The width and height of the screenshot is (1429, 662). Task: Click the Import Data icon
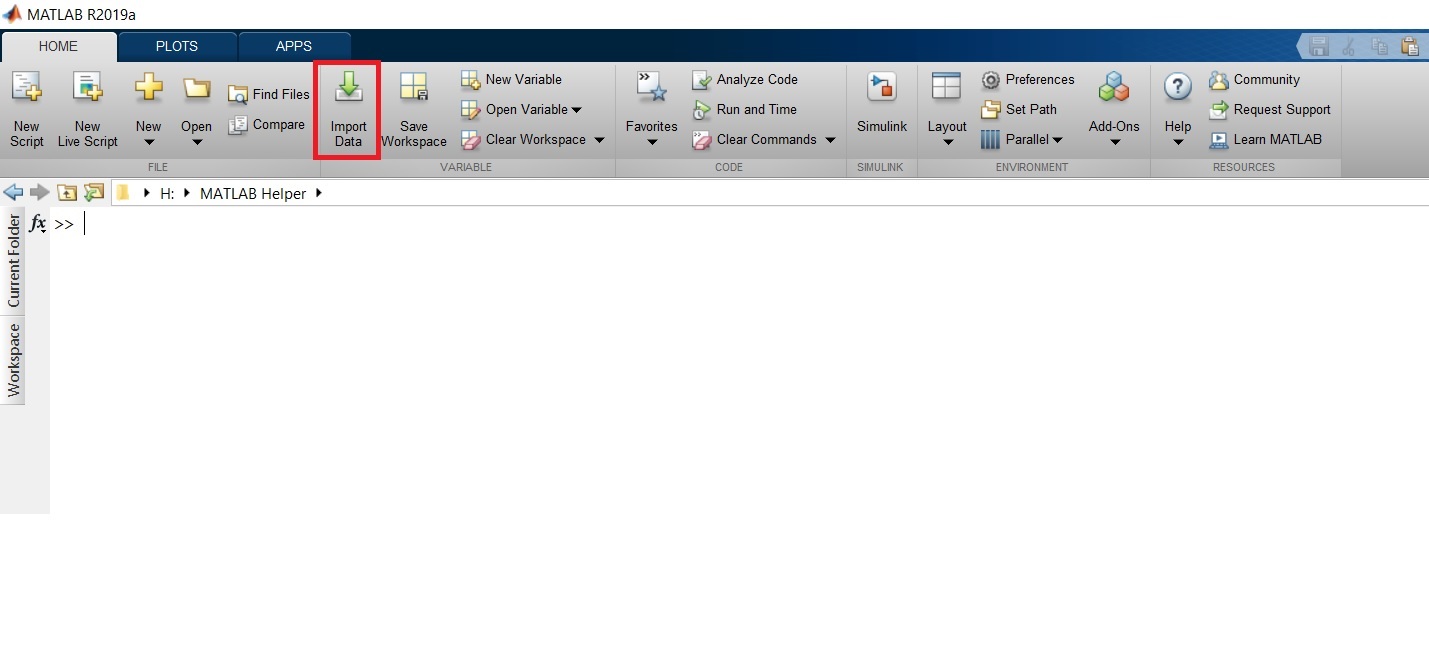click(347, 105)
